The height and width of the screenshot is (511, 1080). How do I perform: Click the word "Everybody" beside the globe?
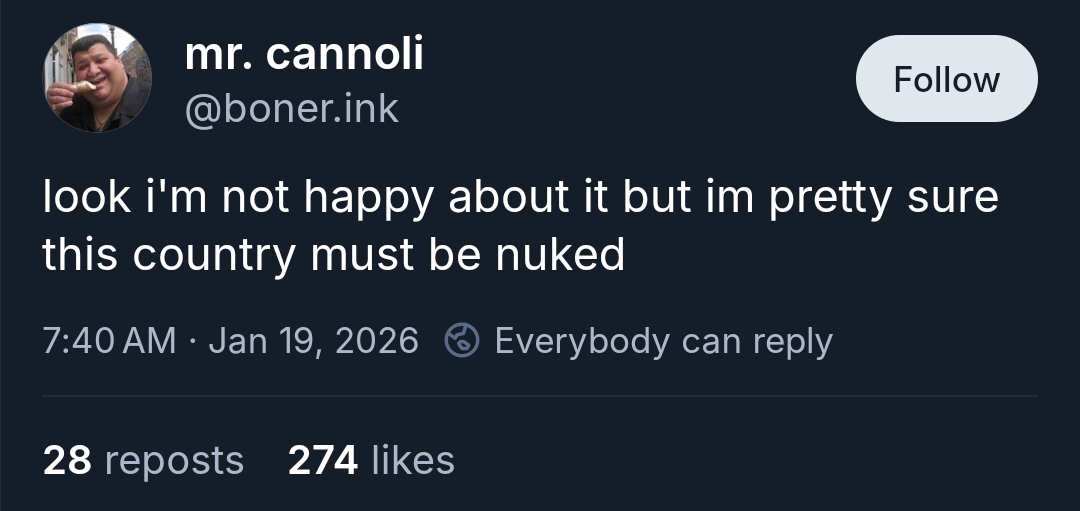(582, 341)
